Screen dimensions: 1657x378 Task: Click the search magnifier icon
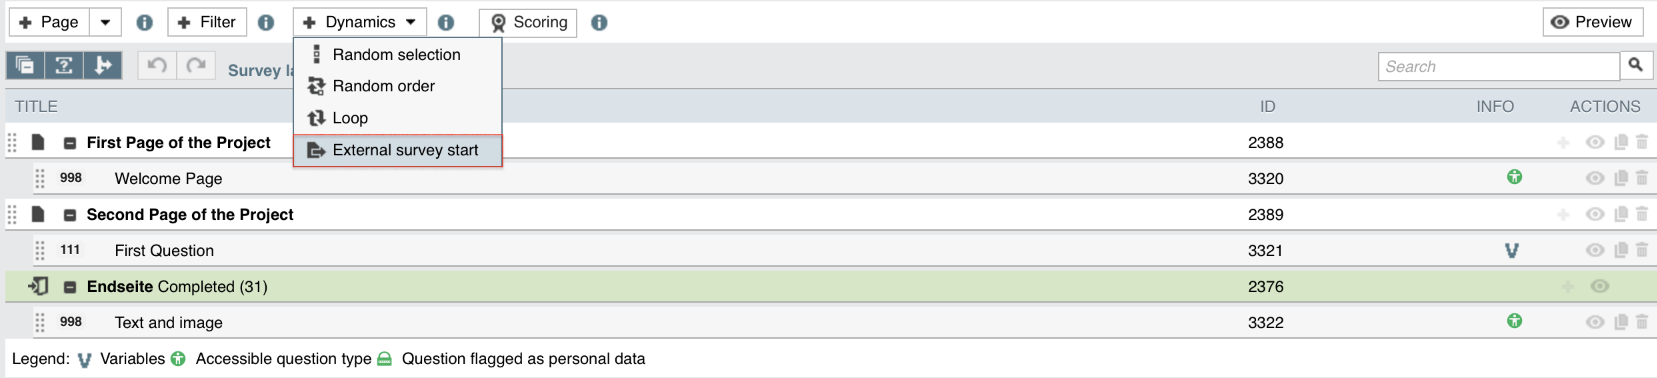pyautogui.click(x=1636, y=66)
